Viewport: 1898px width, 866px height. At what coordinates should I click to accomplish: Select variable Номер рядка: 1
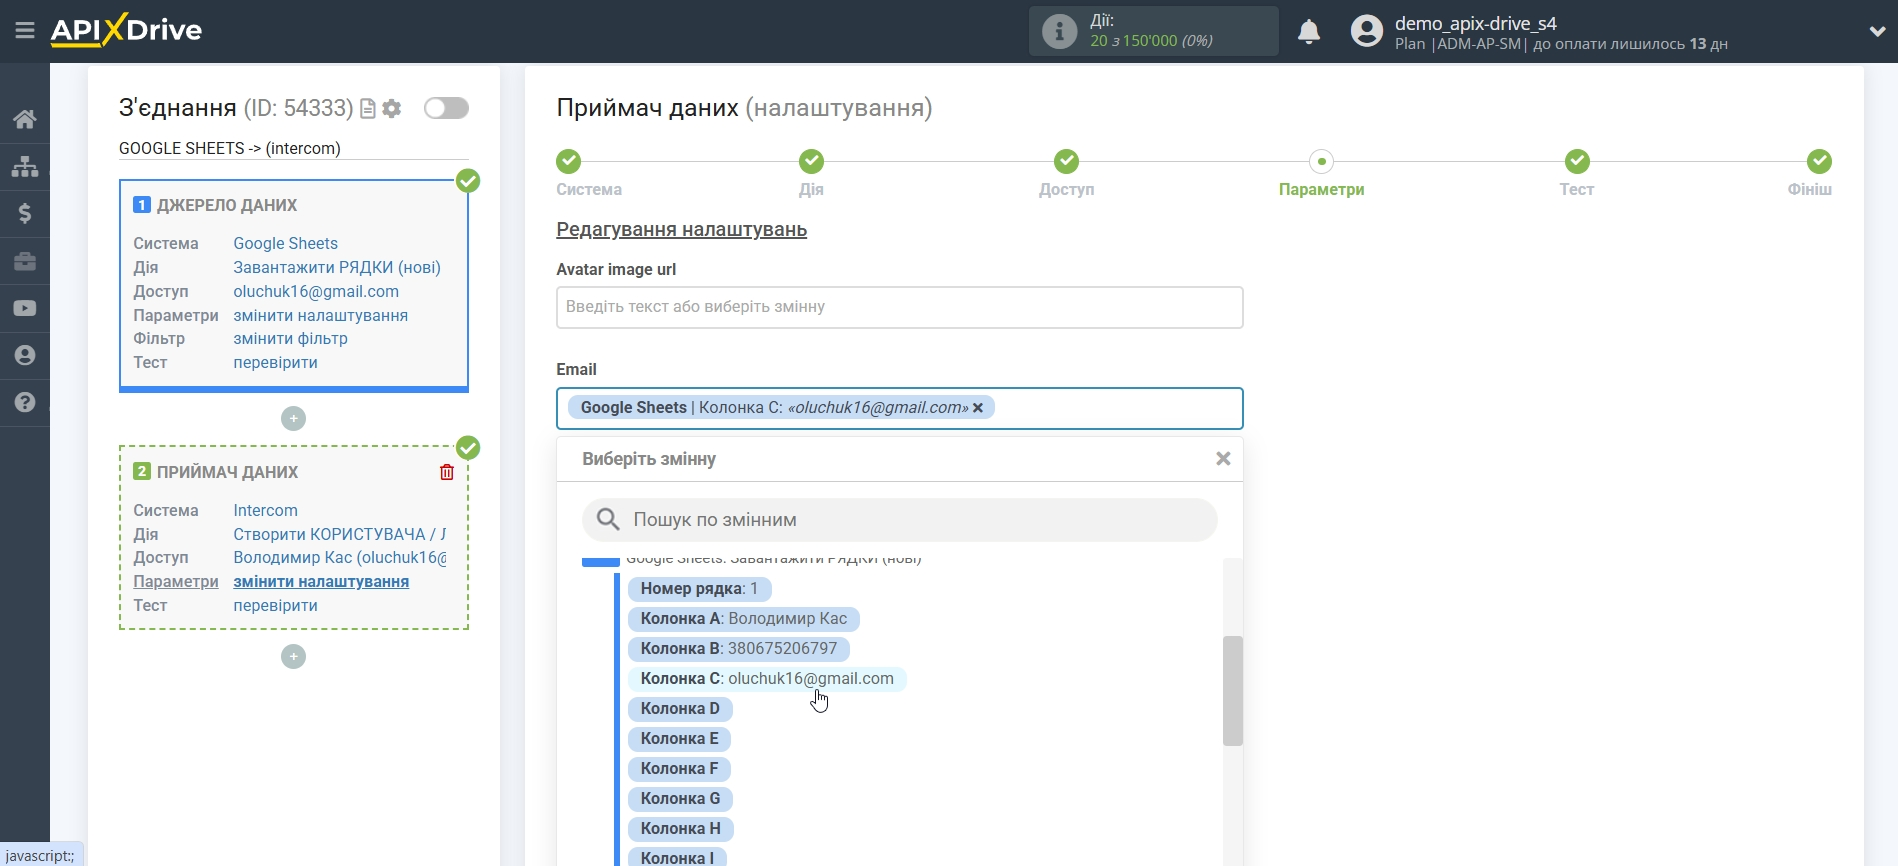(699, 589)
